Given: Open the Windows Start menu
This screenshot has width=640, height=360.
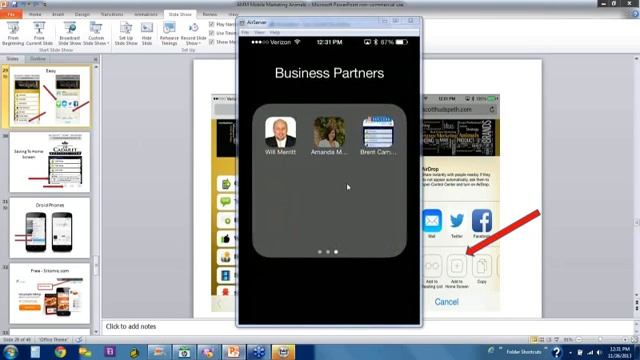Looking at the screenshot, I should [10, 352].
